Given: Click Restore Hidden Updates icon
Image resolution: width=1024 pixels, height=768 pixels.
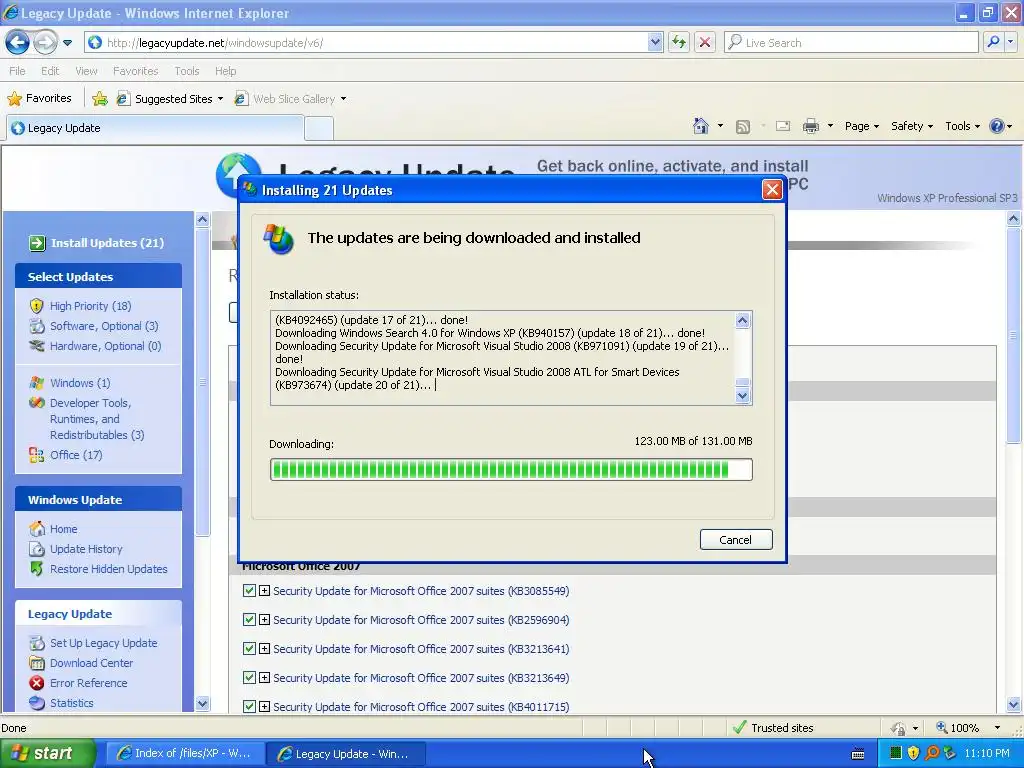Looking at the screenshot, I should coord(37,569).
